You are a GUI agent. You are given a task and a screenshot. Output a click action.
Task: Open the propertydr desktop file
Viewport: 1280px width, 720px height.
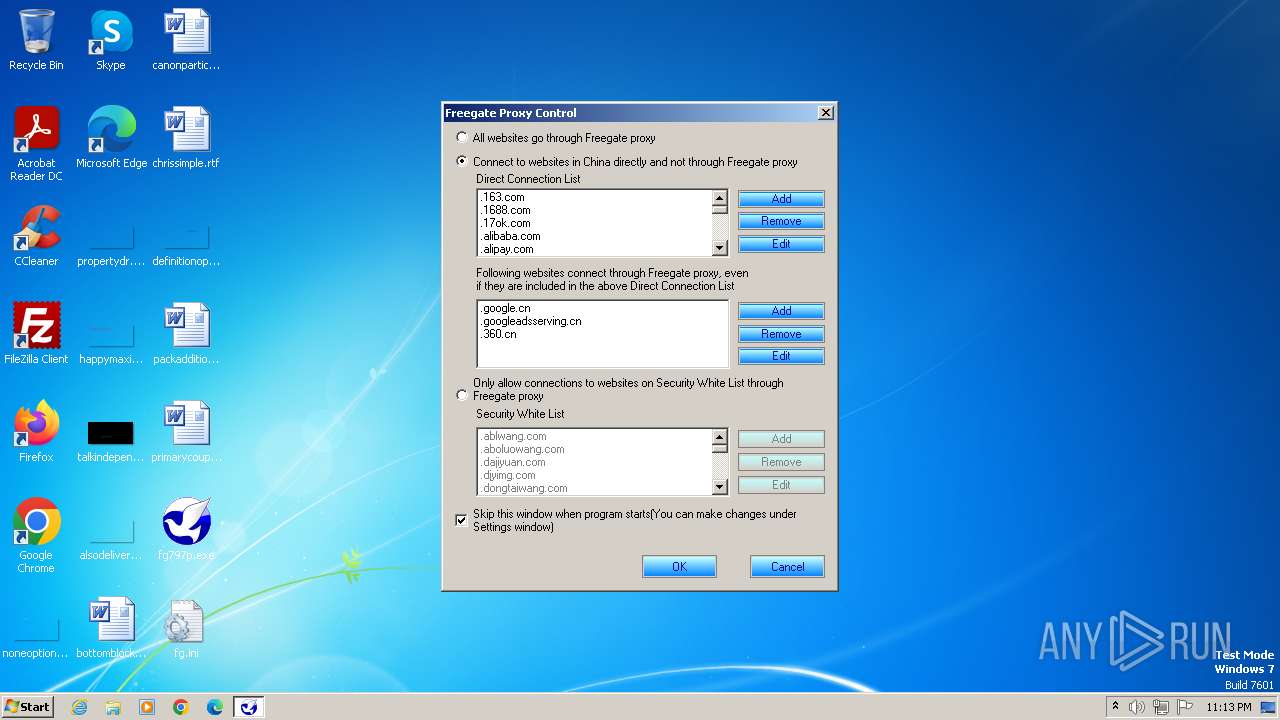[x=111, y=246]
